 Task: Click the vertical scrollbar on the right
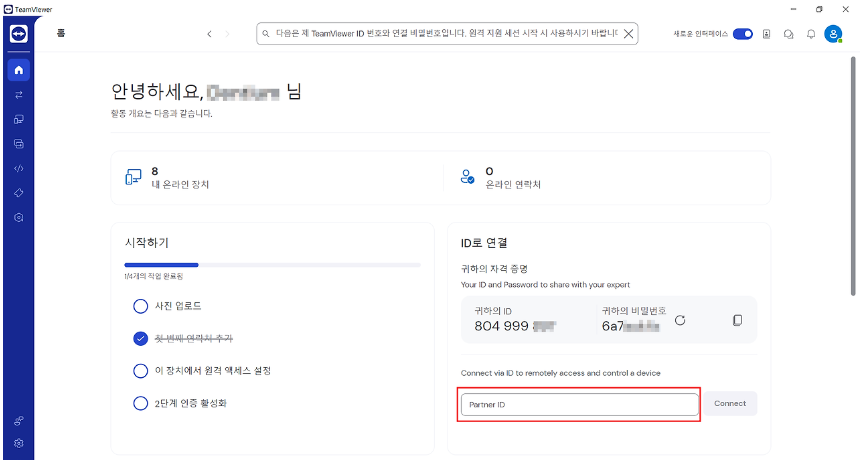853,176
